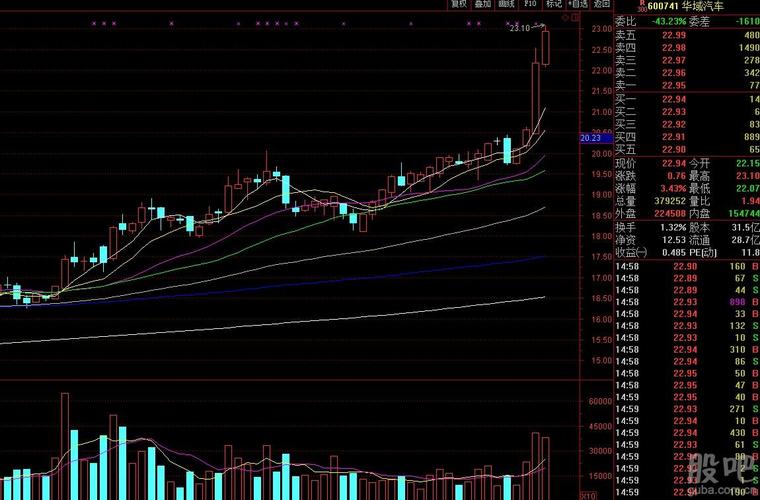Select the 卖一 ask row at 22.95
Screen dimensions: 760x500
[x=687, y=86]
